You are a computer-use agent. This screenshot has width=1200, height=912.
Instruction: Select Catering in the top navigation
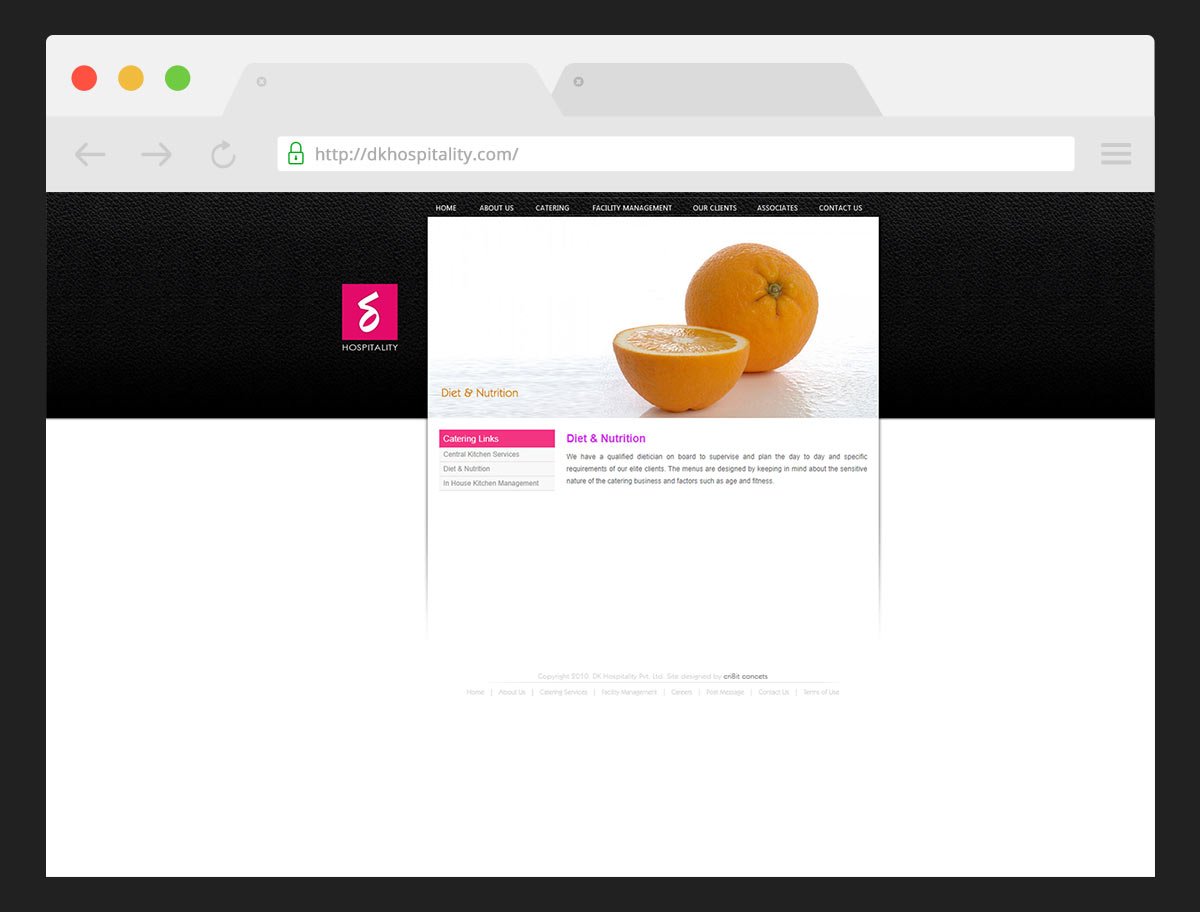pos(552,208)
